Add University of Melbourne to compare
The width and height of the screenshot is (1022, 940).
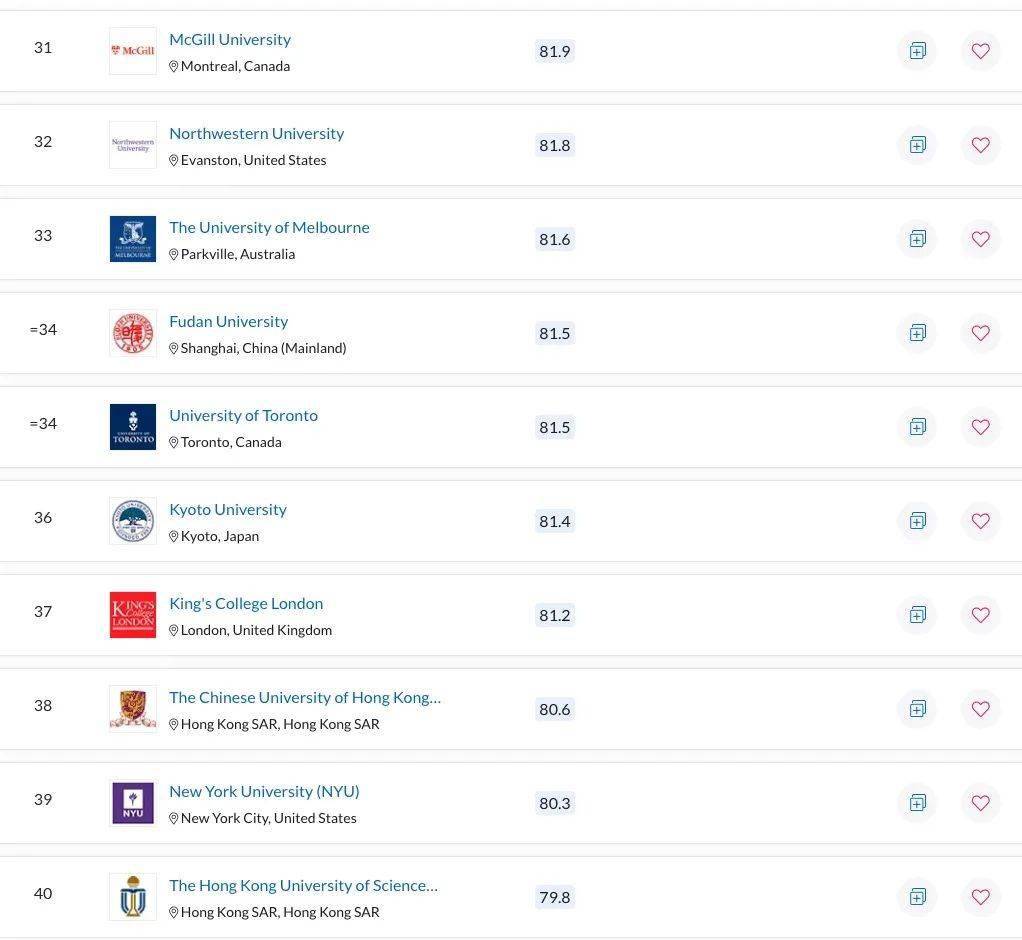coord(917,239)
